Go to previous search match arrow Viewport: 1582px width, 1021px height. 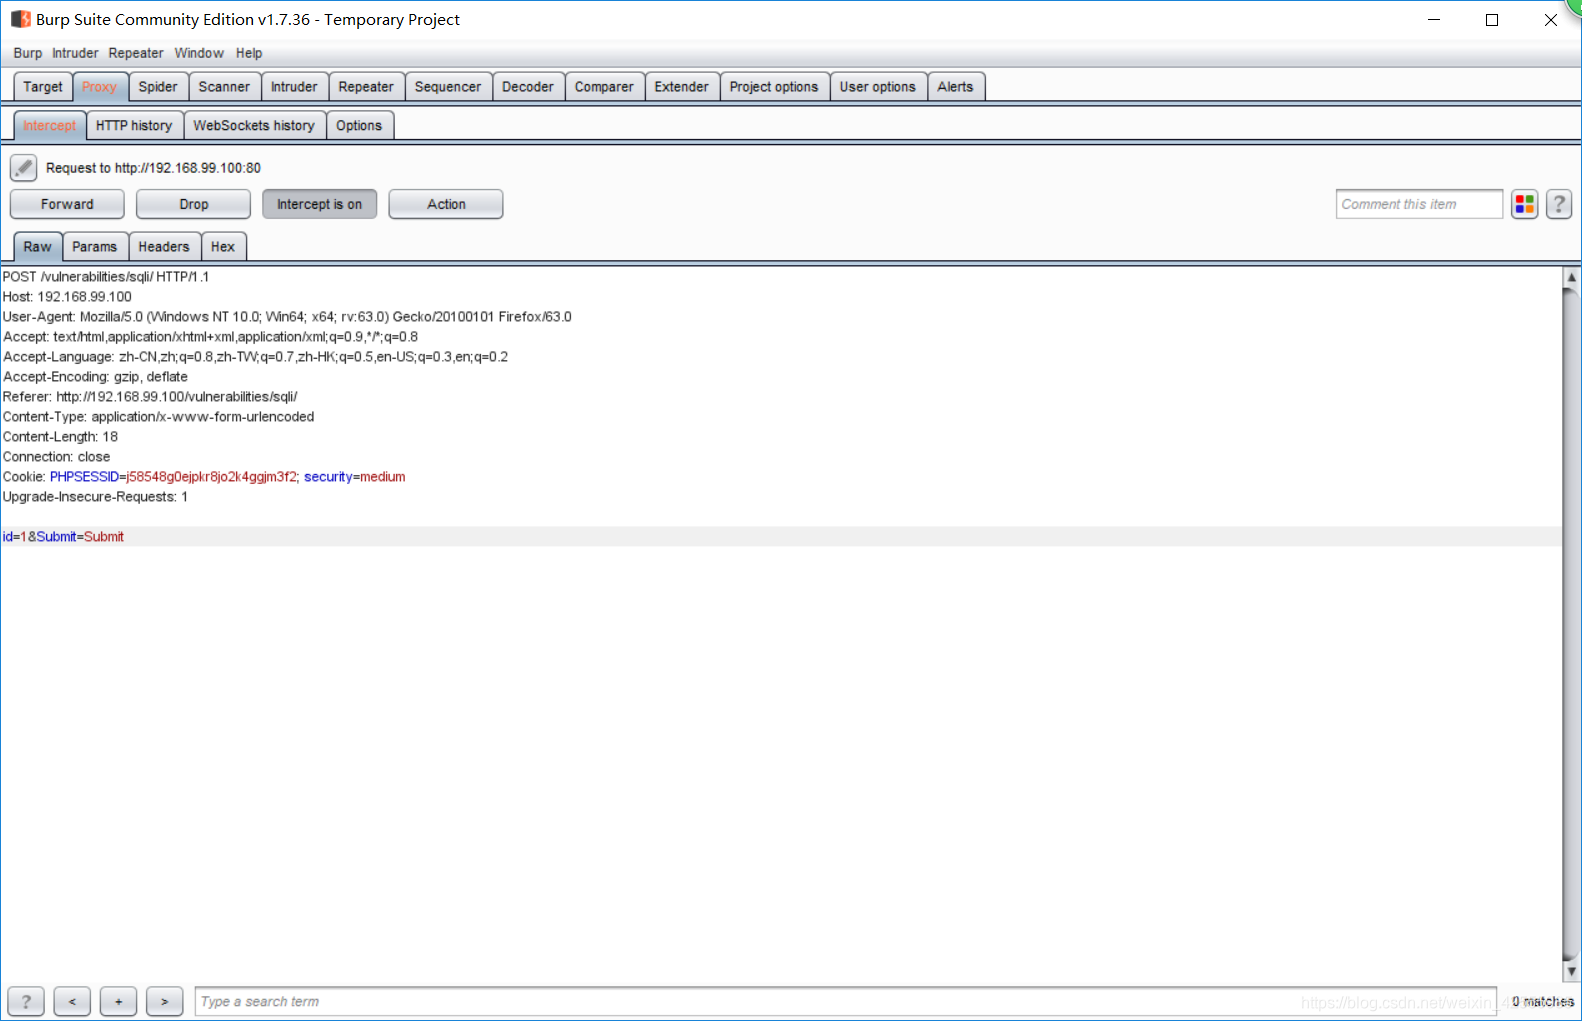click(72, 1001)
